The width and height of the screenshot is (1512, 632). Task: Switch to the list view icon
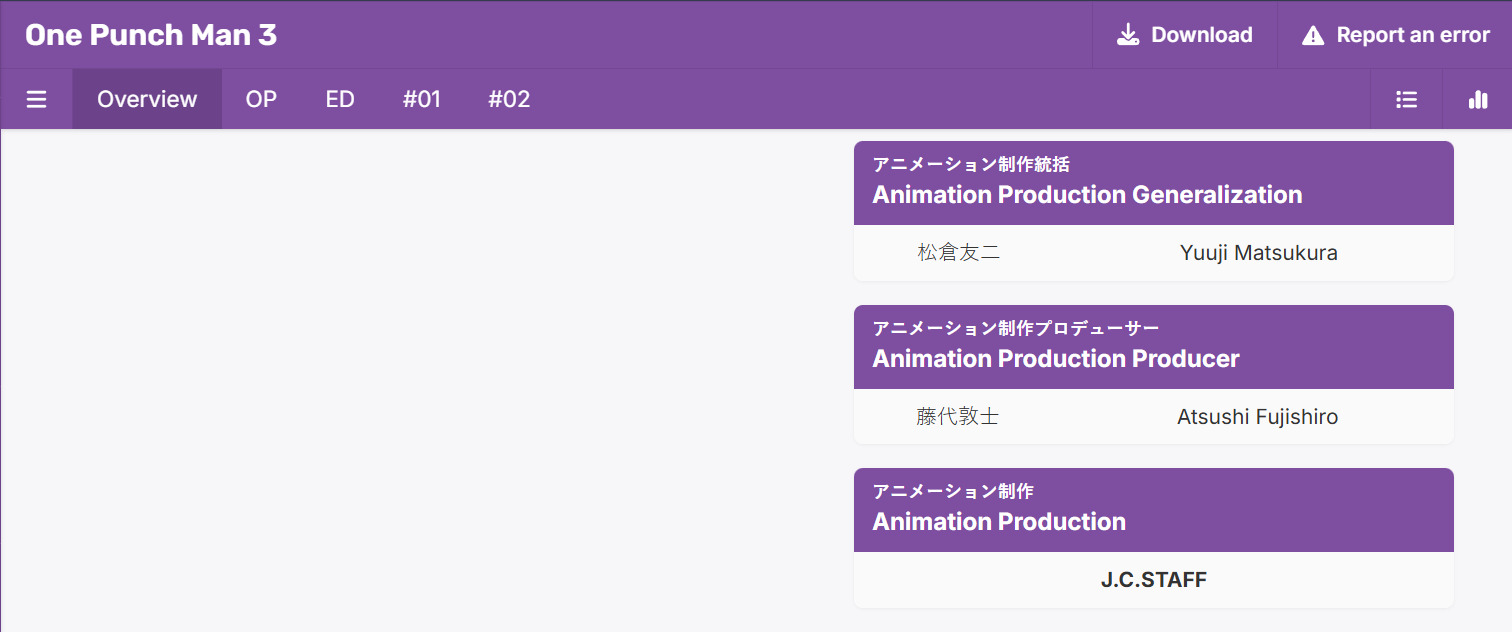click(1406, 99)
